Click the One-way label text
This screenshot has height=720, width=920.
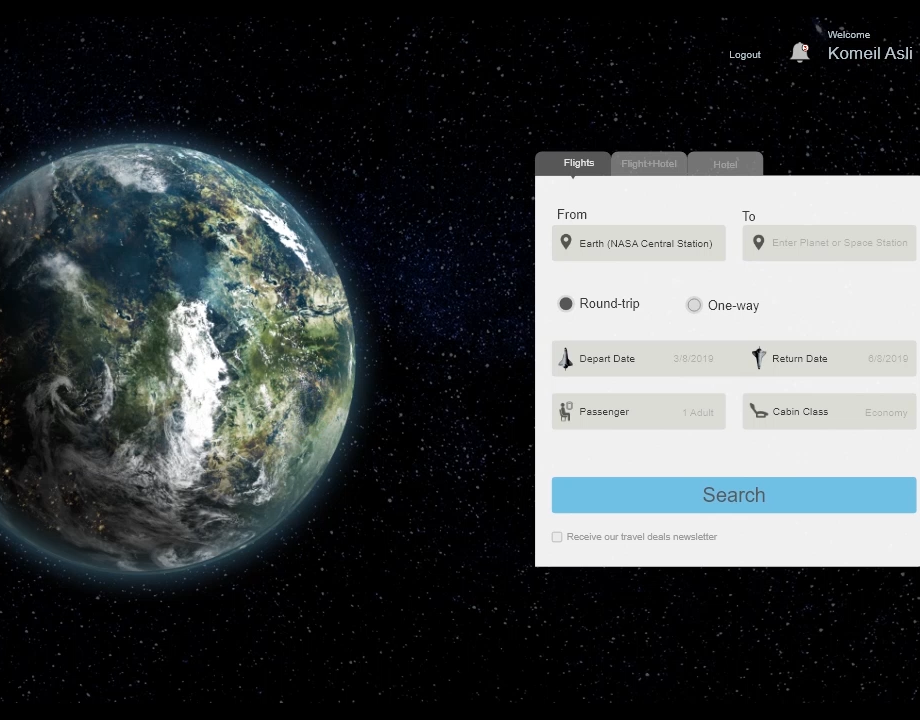[x=733, y=305]
